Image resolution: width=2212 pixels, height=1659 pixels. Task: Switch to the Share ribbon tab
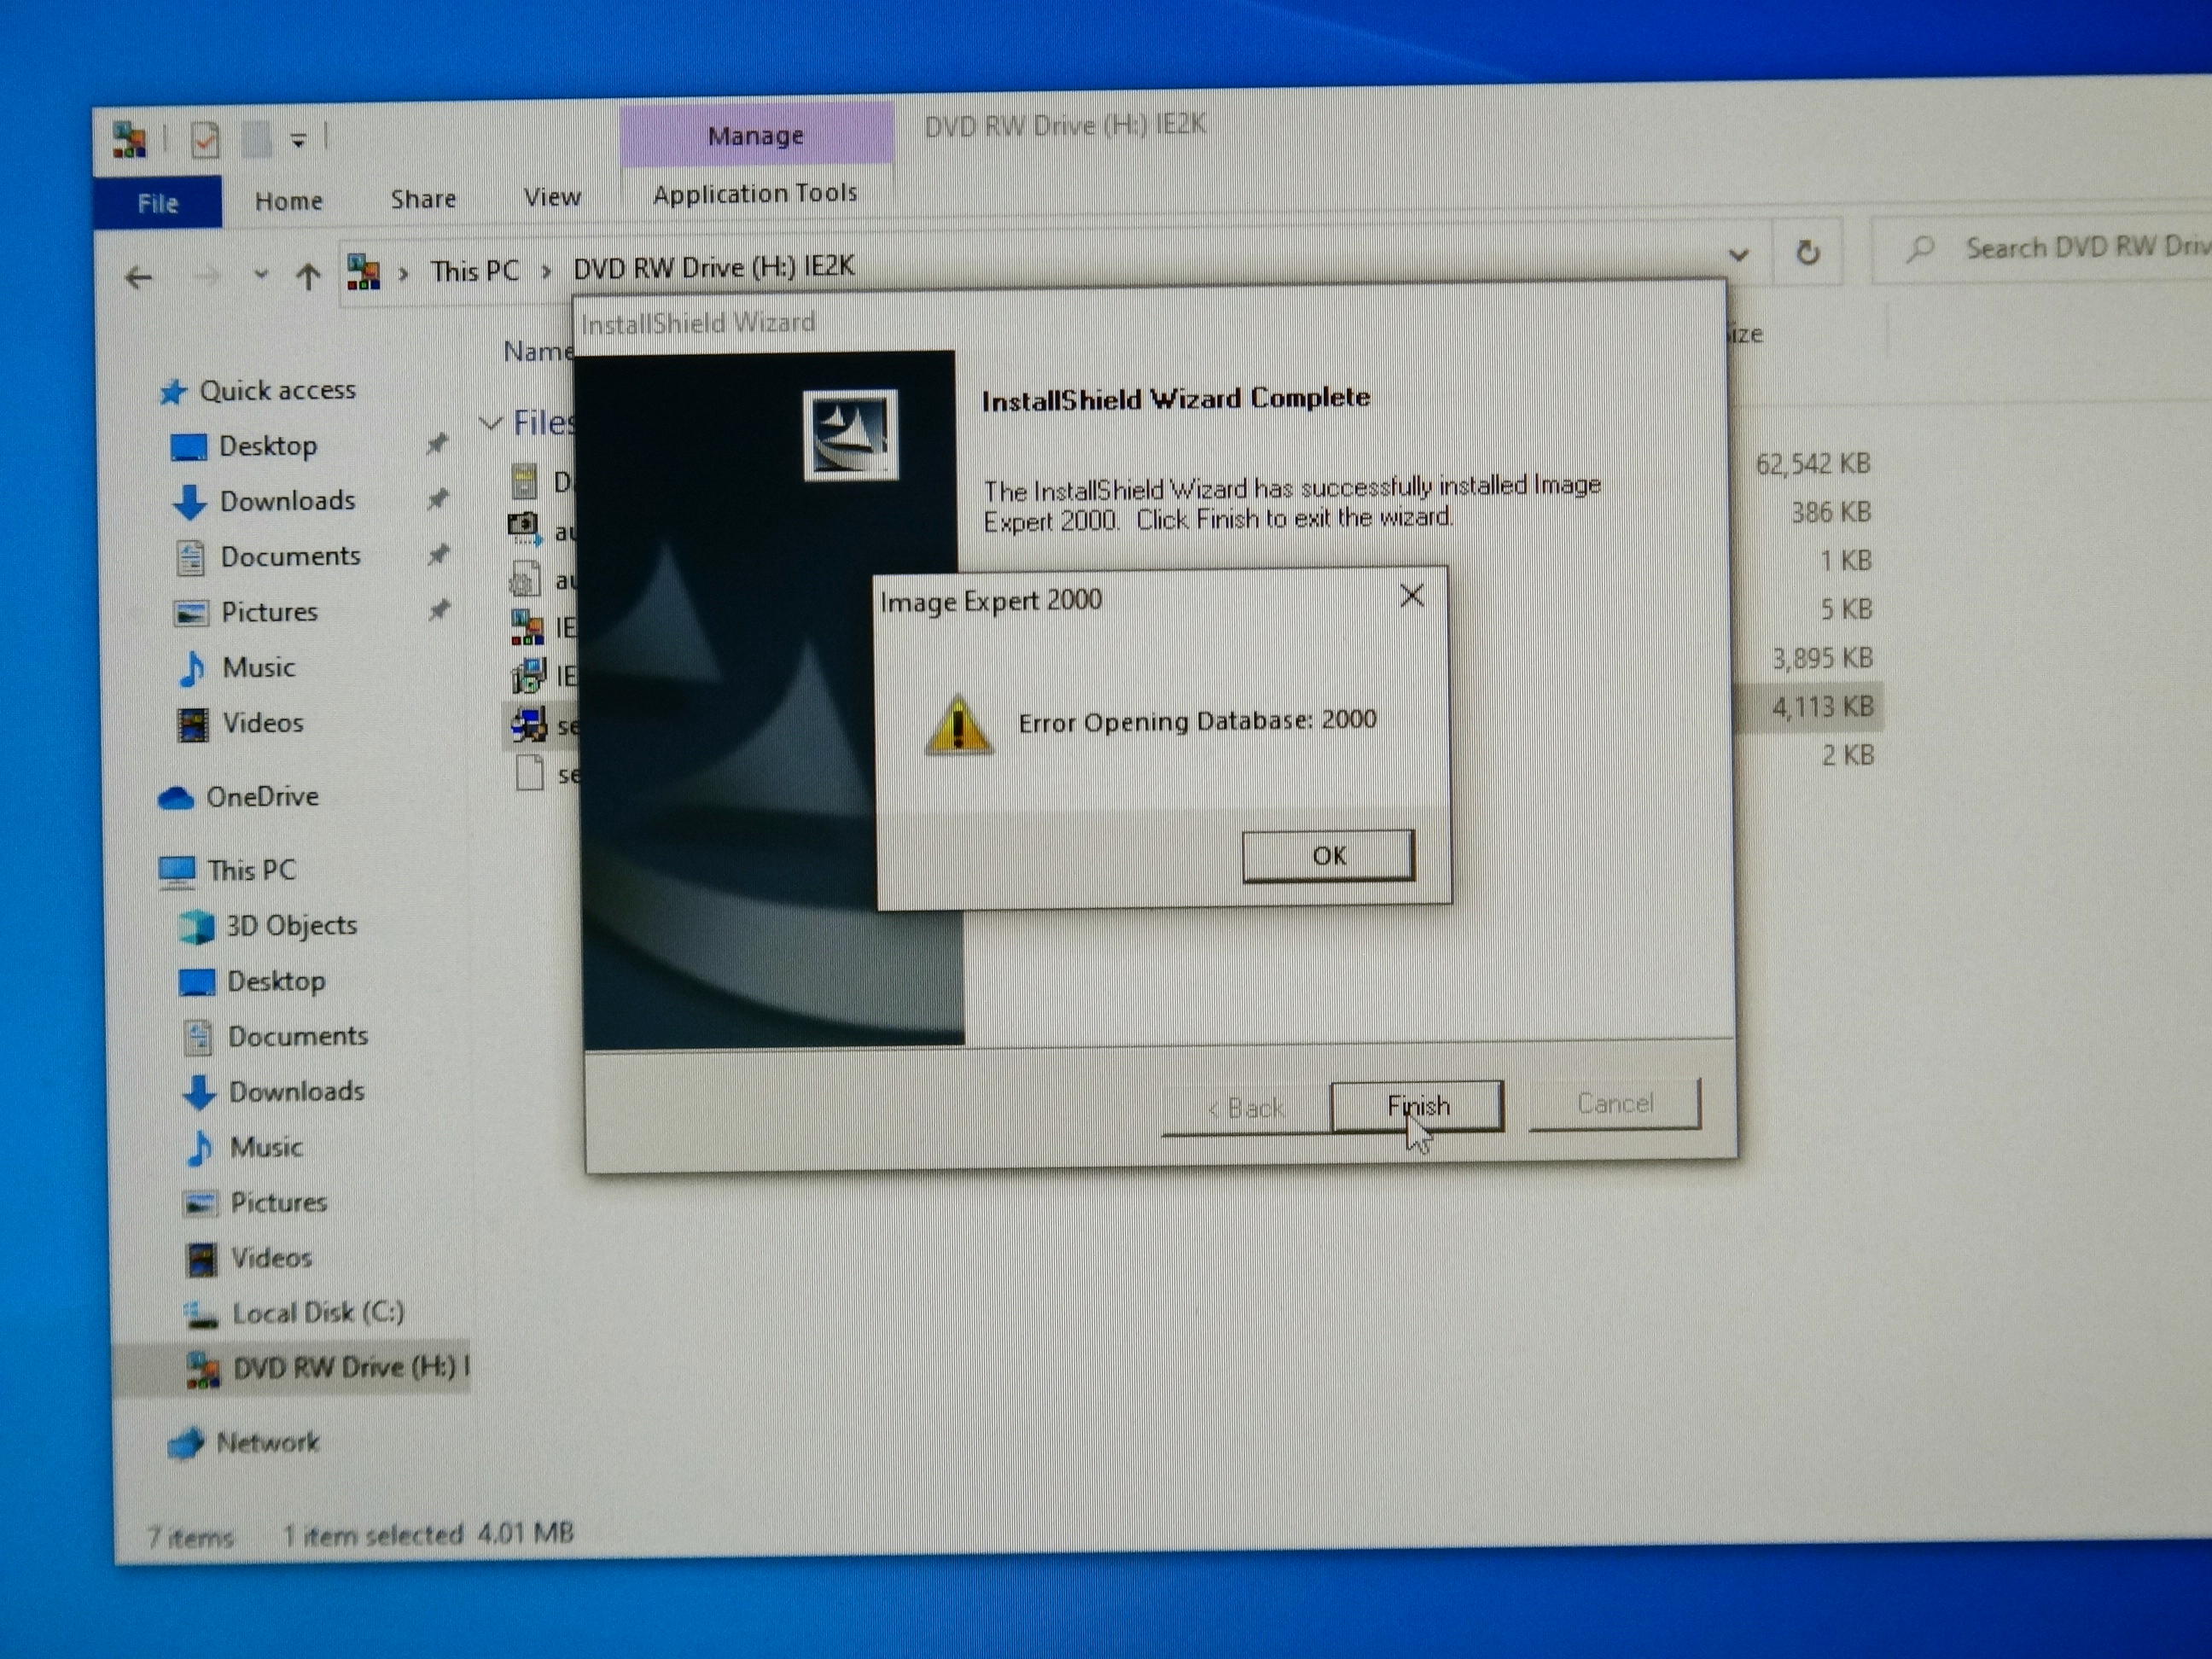tap(423, 198)
